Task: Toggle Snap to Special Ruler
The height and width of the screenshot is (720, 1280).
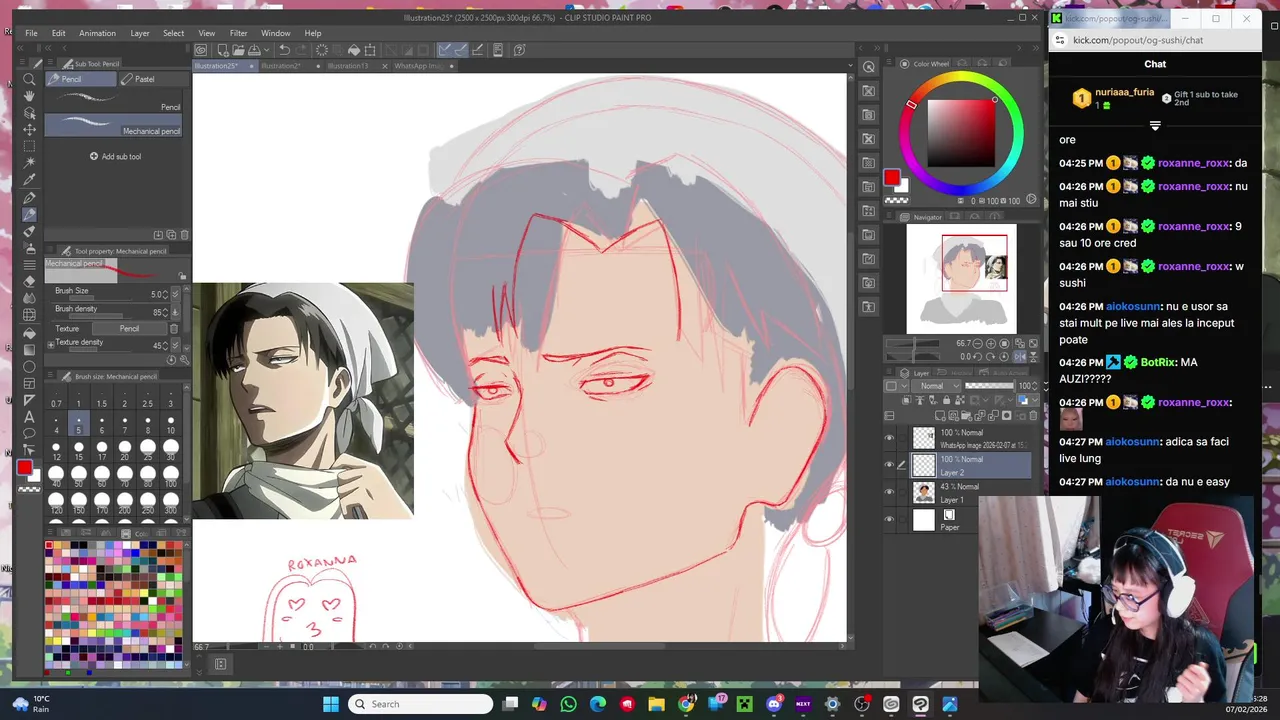Action: [x=461, y=50]
